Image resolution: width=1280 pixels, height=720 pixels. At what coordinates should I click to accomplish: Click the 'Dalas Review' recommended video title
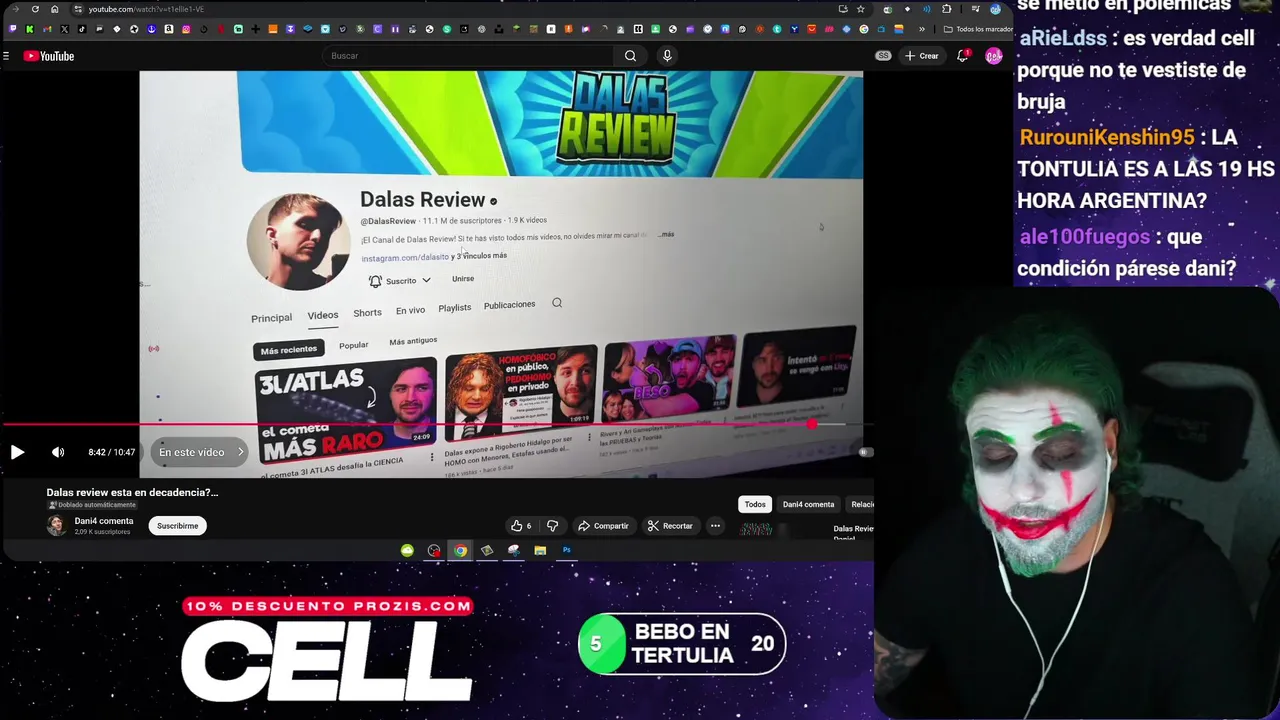click(x=853, y=528)
